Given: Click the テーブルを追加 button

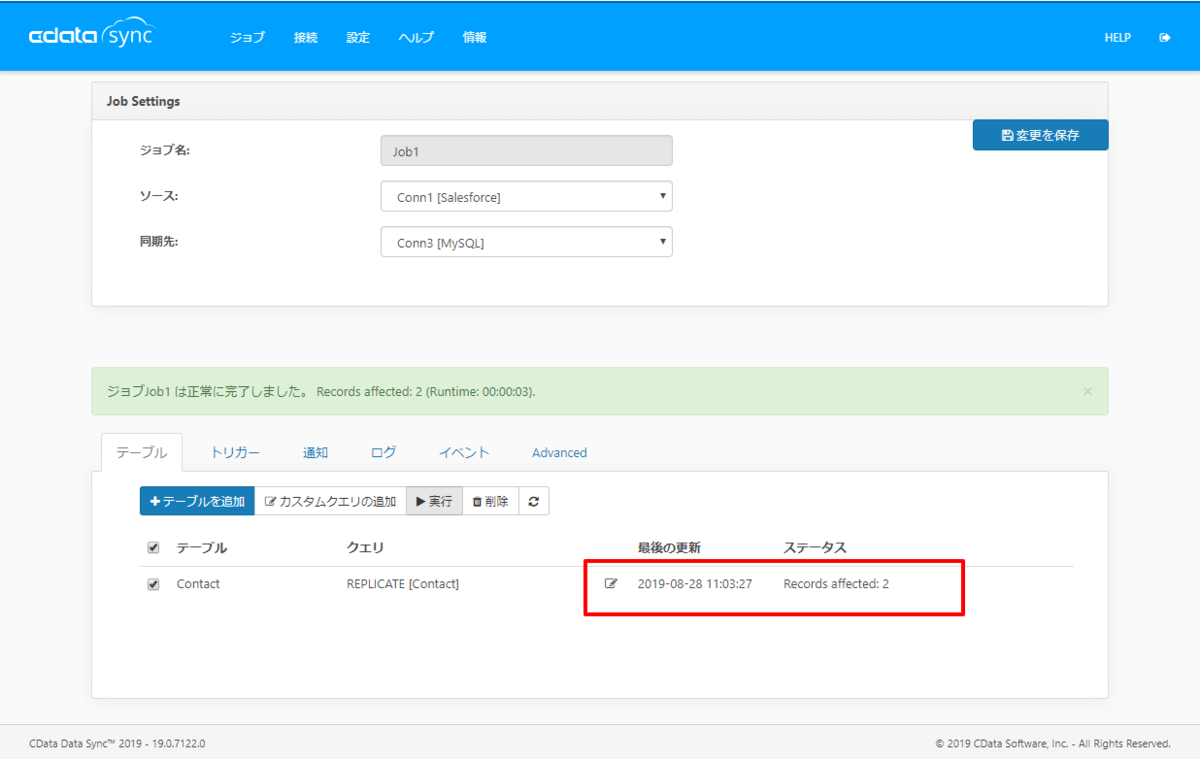Looking at the screenshot, I should (197, 502).
